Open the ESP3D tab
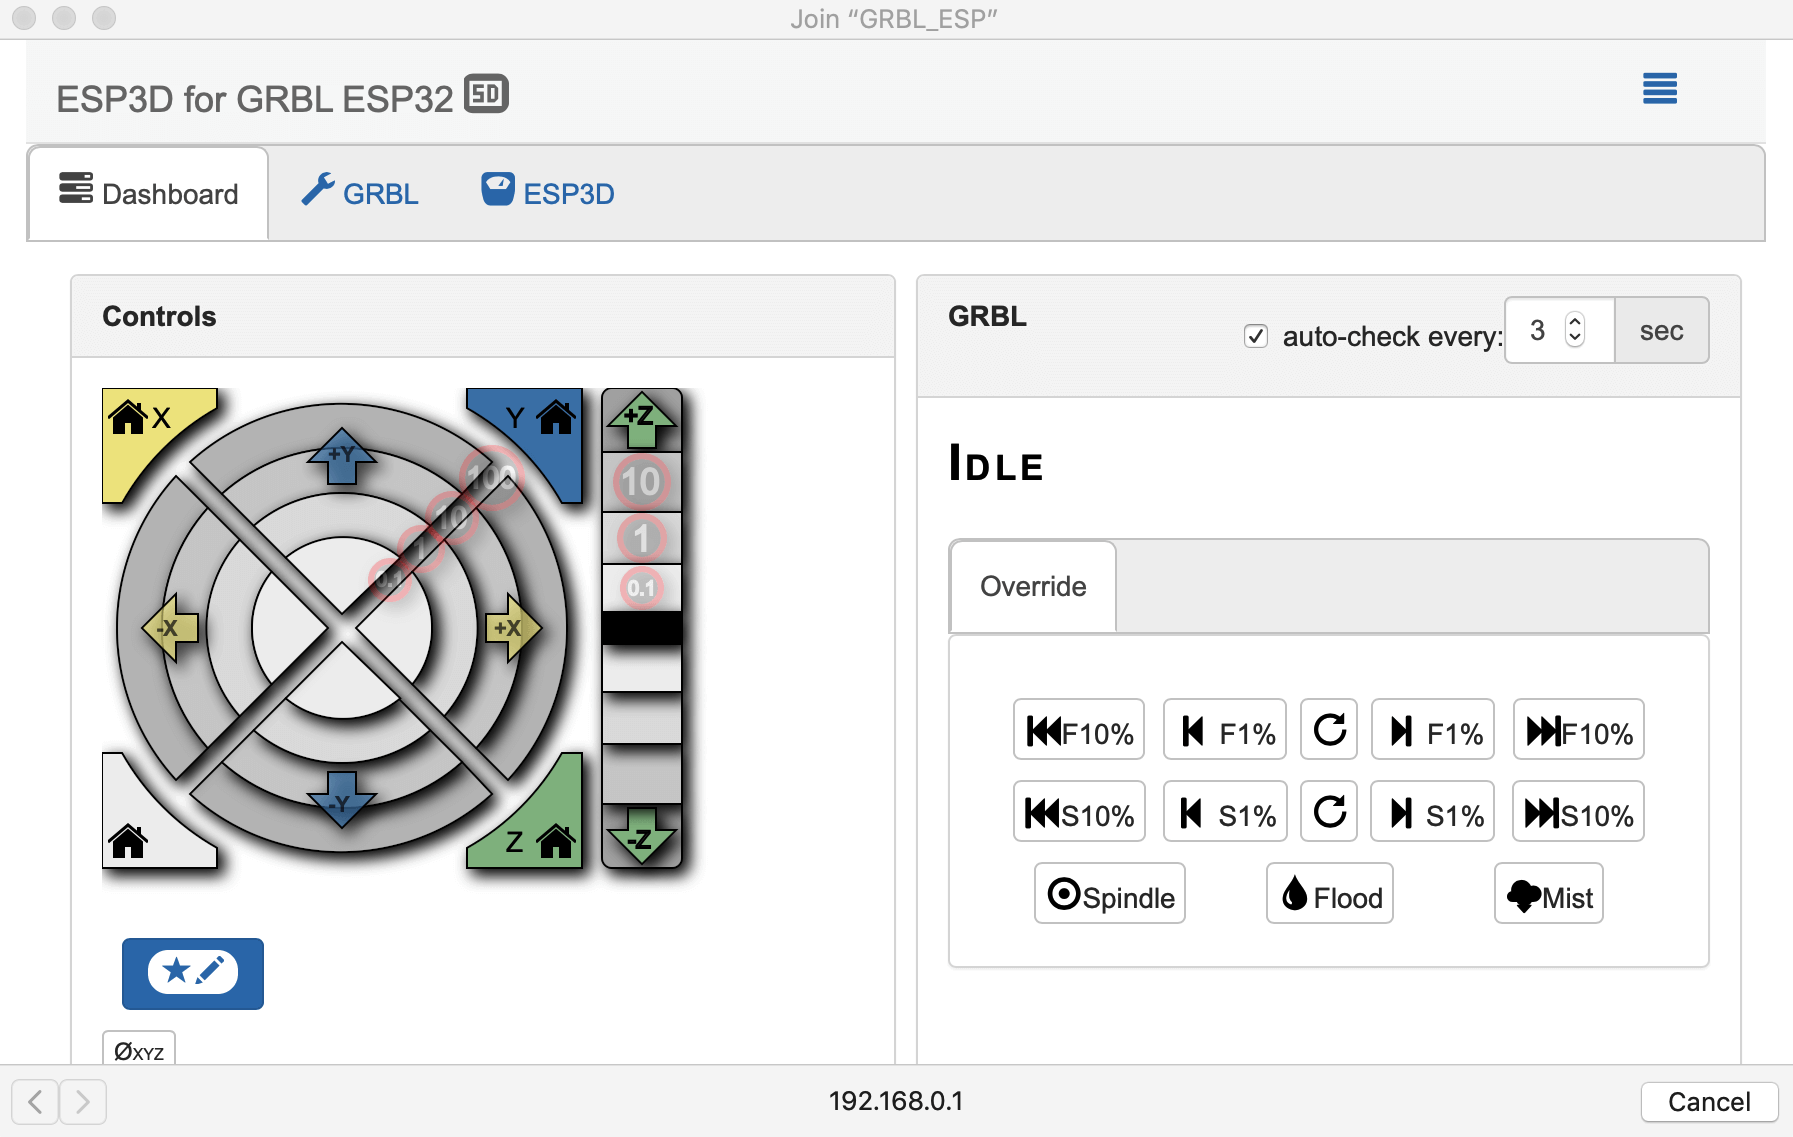 pyautogui.click(x=548, y=193)
